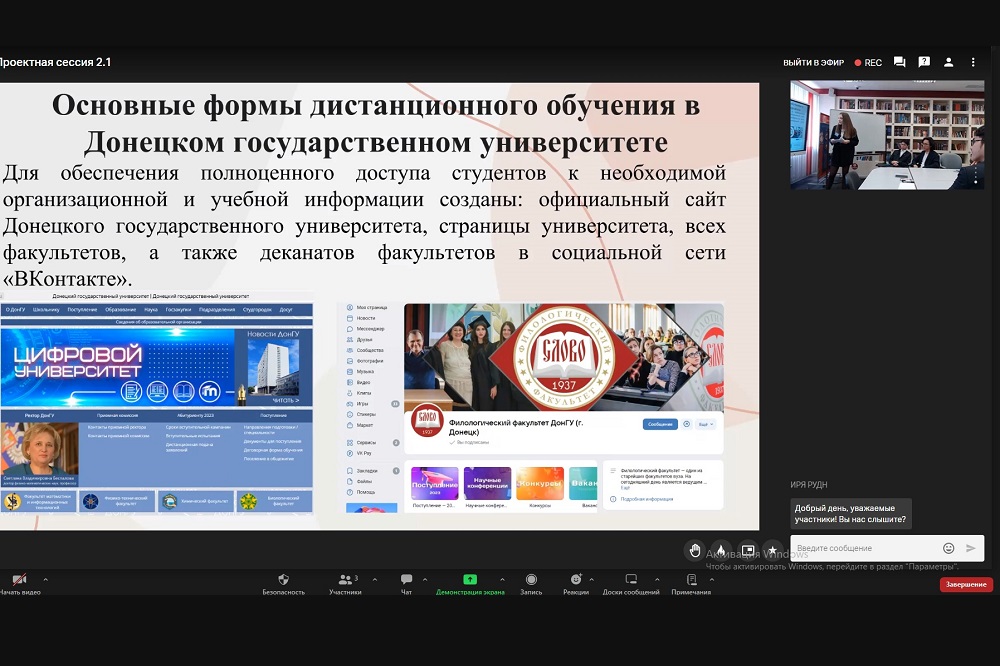Open the Безопасность security shield
1000x666 pixels.
[283, 580]
